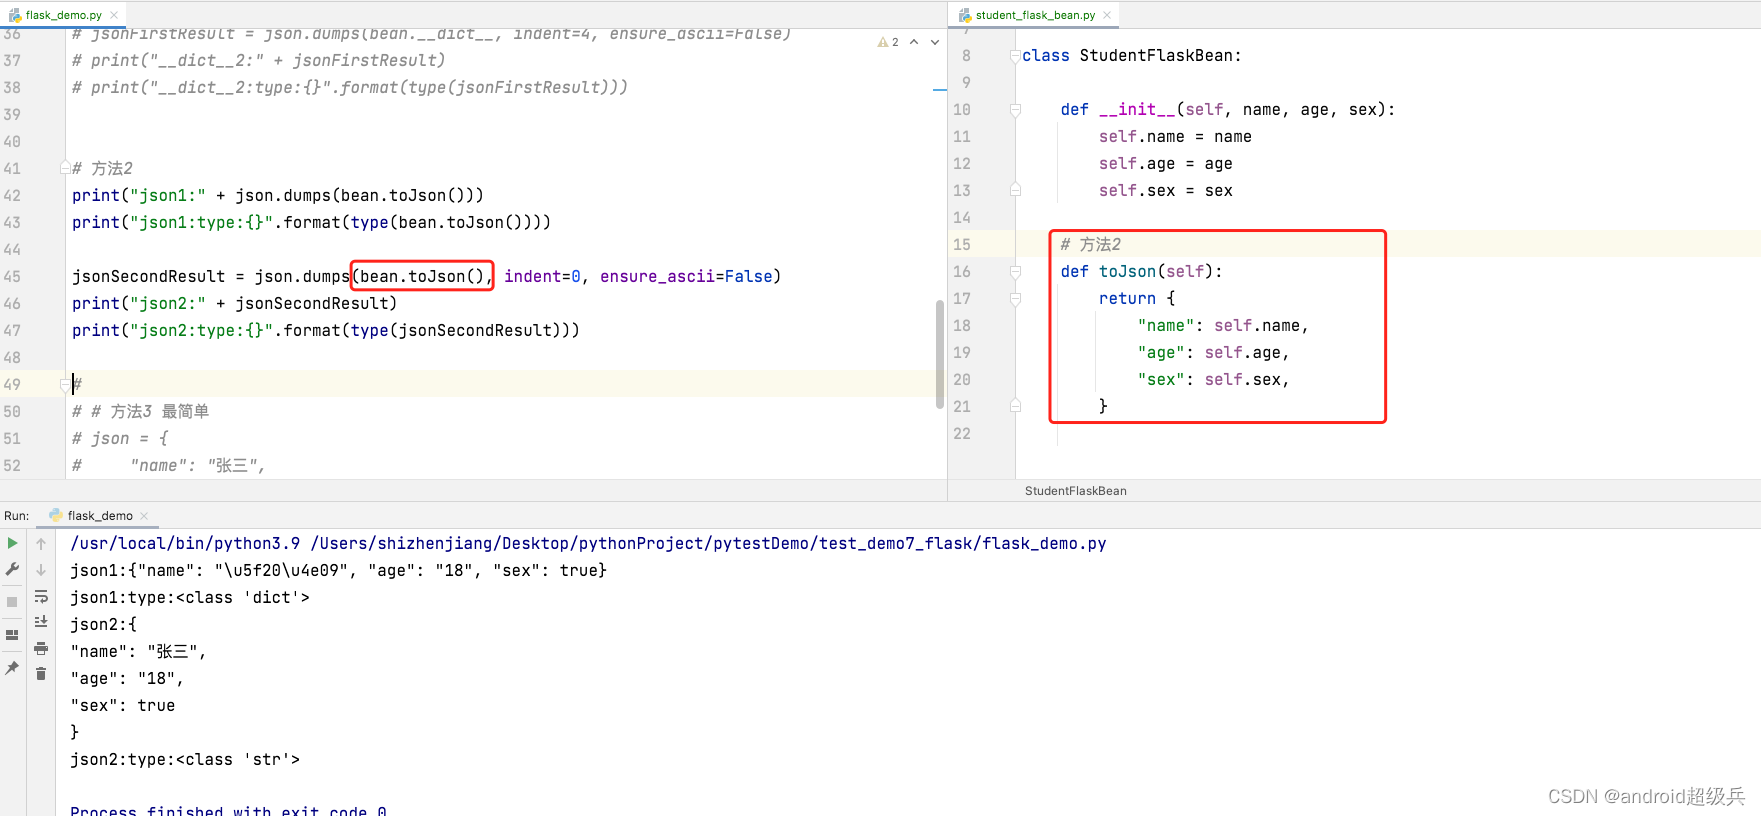Place cursor on jsonSecondResult assignment line
The width and height of the screenshot is (1761, 816).
coord(426,276)
